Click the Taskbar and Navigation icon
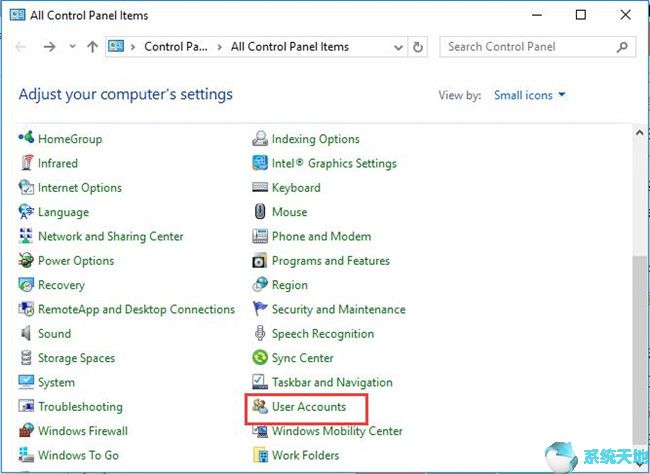This screenshot has height=474, width=650. point(260,382)
